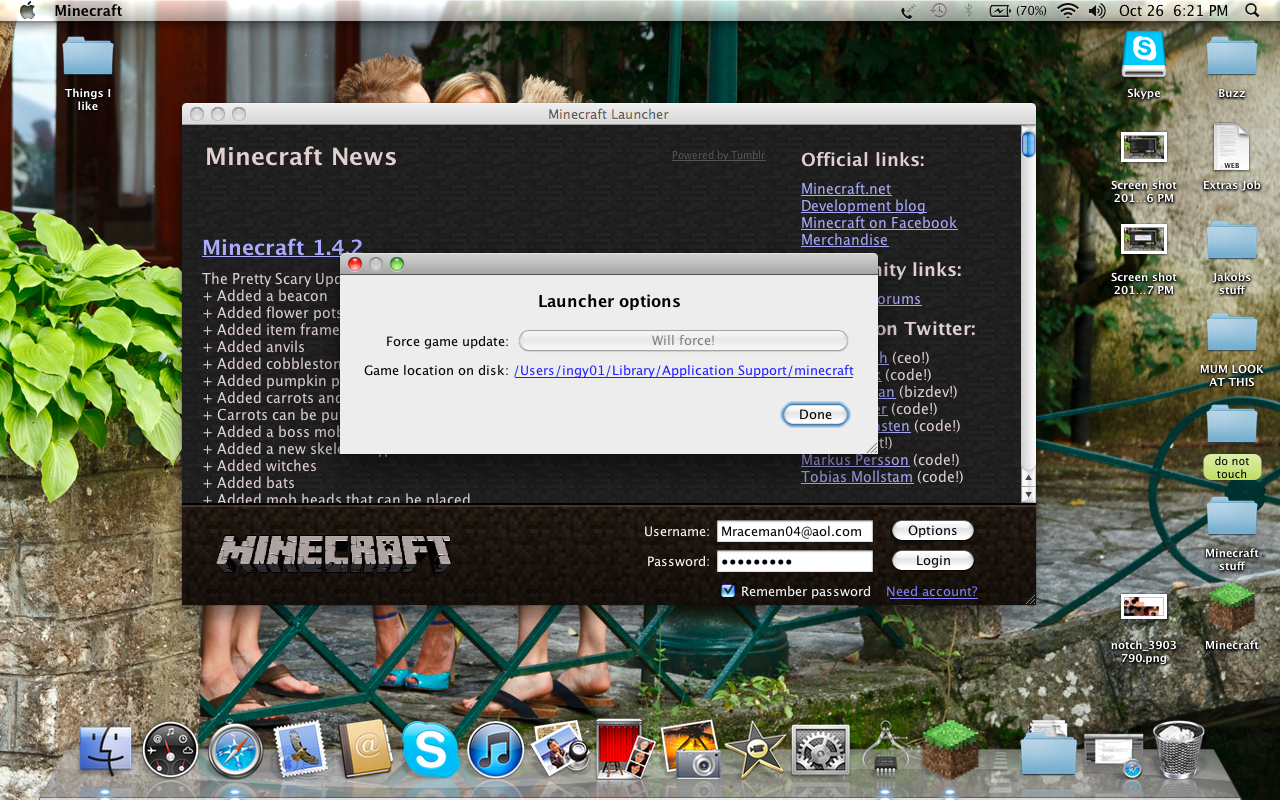Click the '+ Added bats' news line

(248, 483)
